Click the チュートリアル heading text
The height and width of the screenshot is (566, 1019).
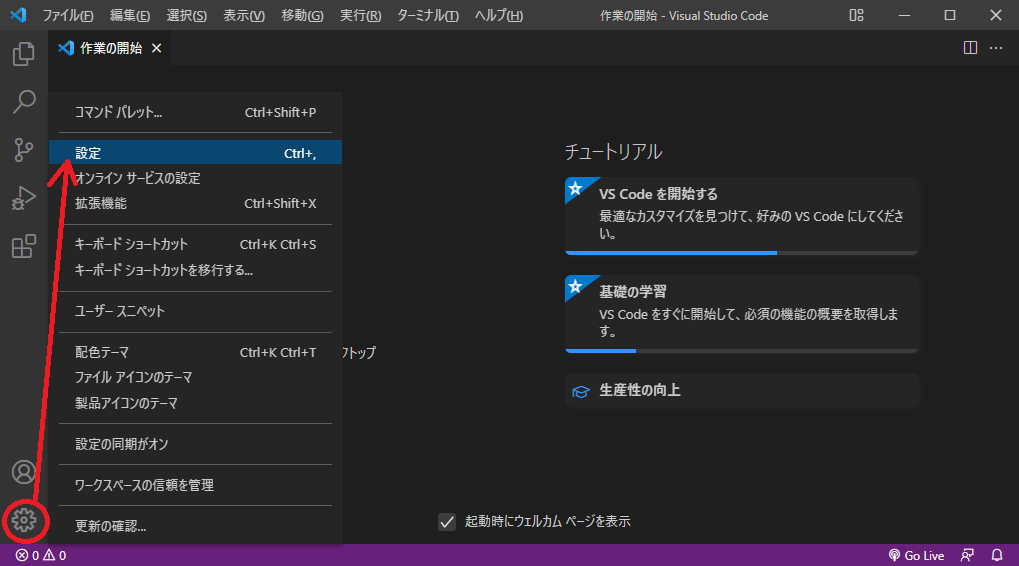[613, 152]
